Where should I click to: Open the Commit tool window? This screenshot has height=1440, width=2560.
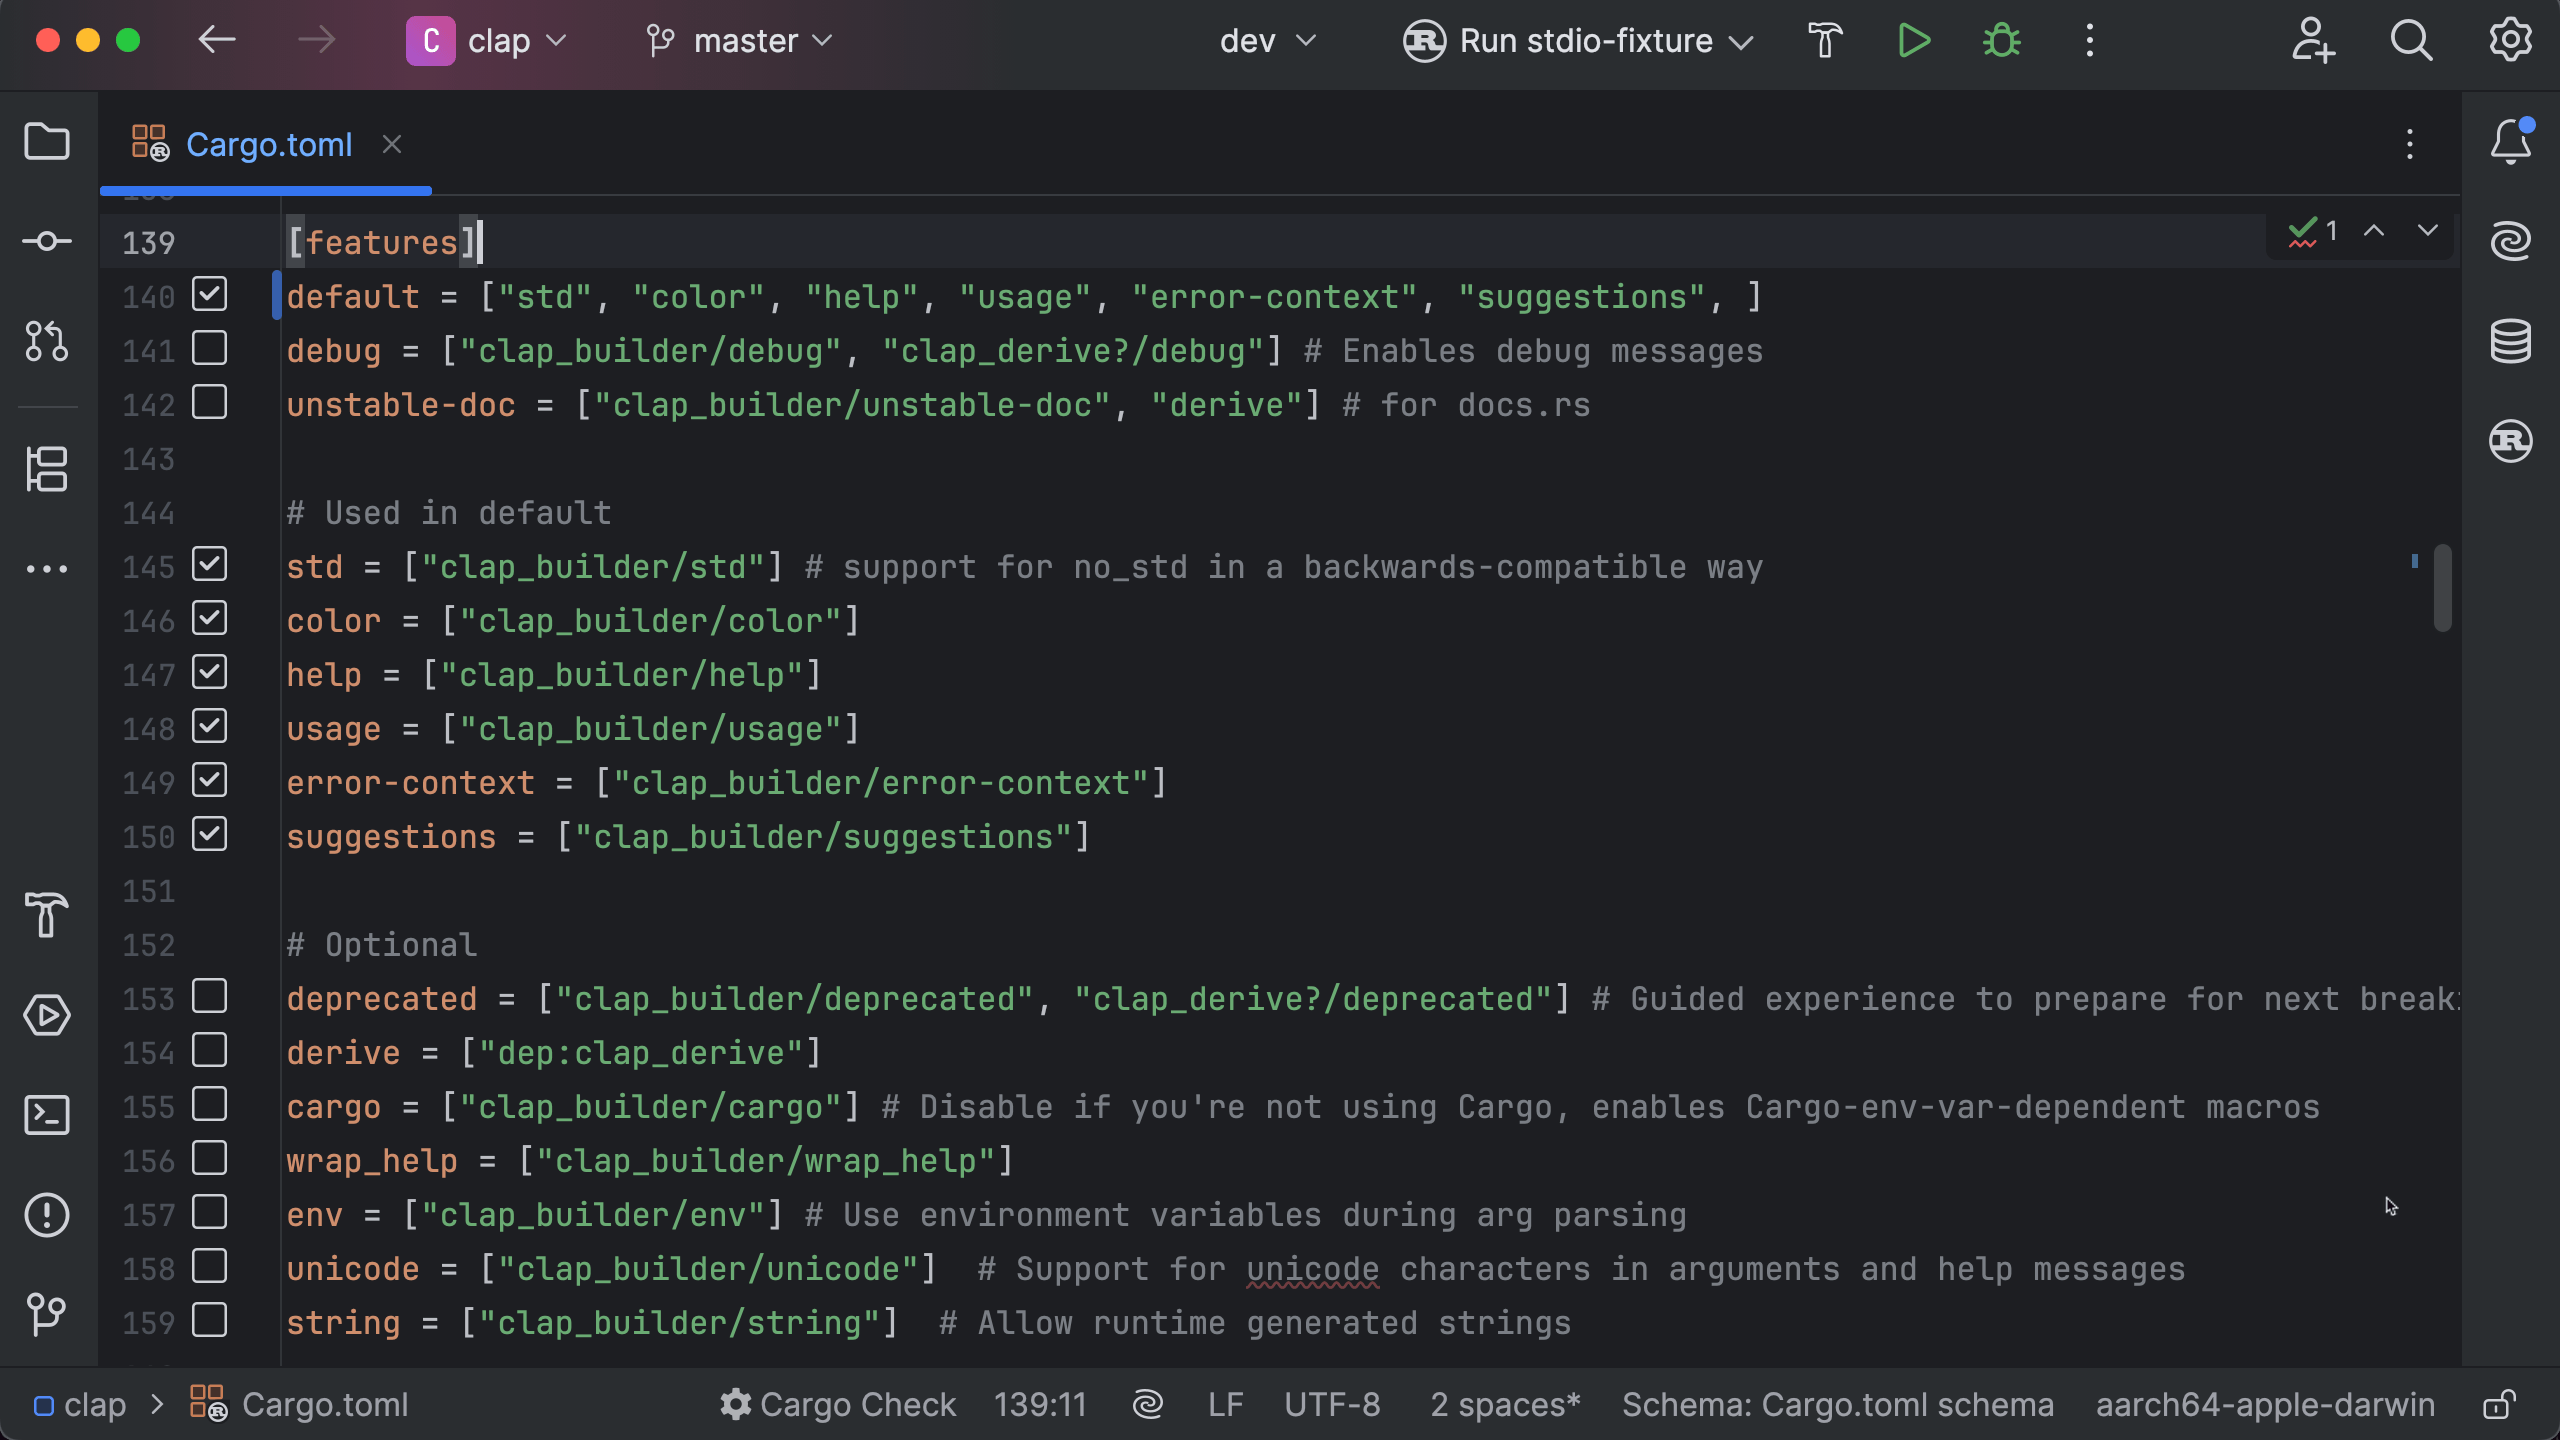[x=47, y=241]
